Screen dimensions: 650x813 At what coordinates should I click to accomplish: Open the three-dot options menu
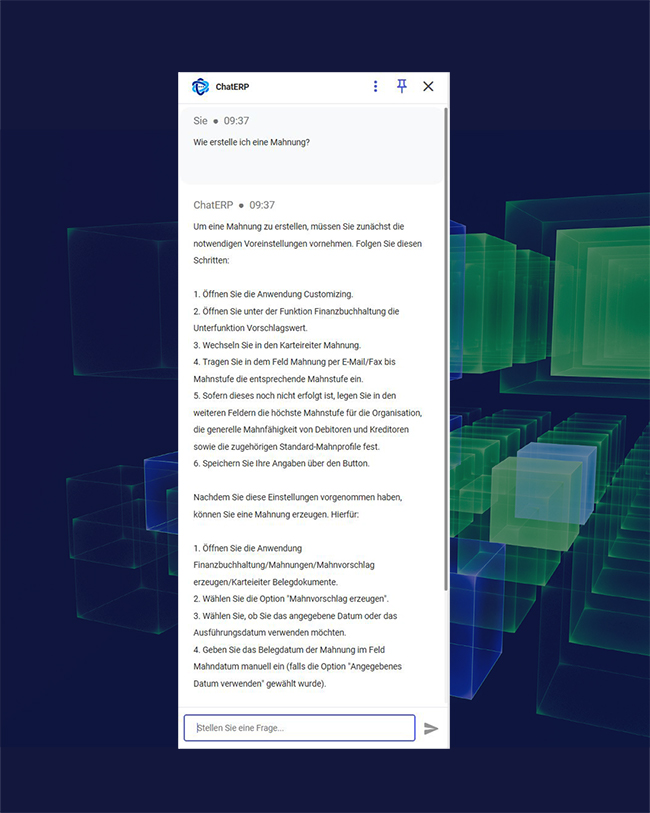[x=375, y=87]
